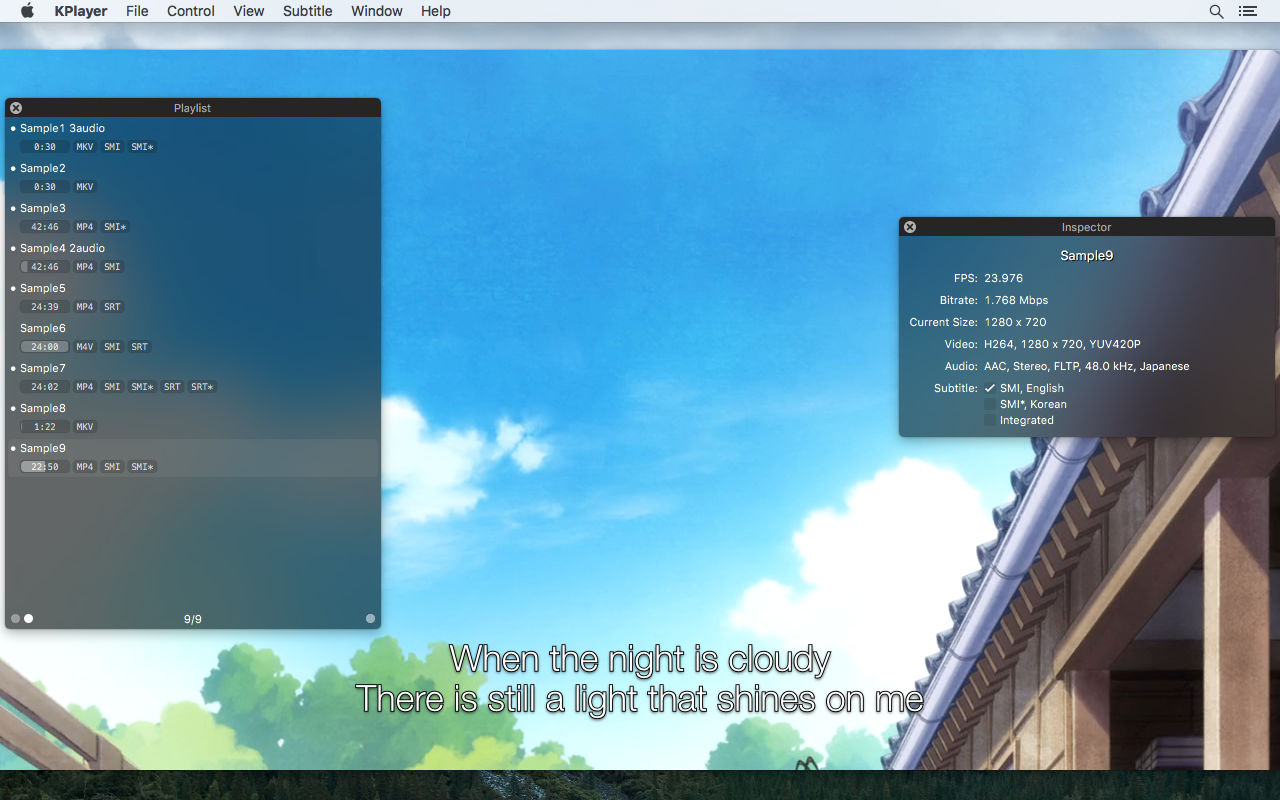
Task: Select Sample4 2audio in the playlist
Action: (193, 258)
